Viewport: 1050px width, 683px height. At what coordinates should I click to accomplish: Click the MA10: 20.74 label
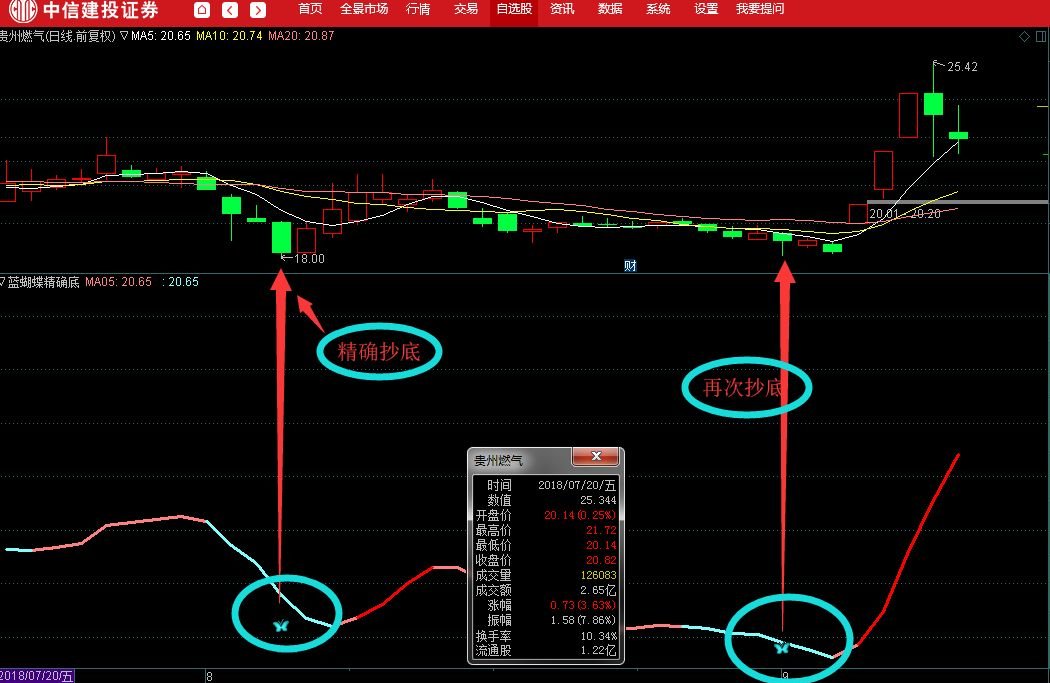229,35
